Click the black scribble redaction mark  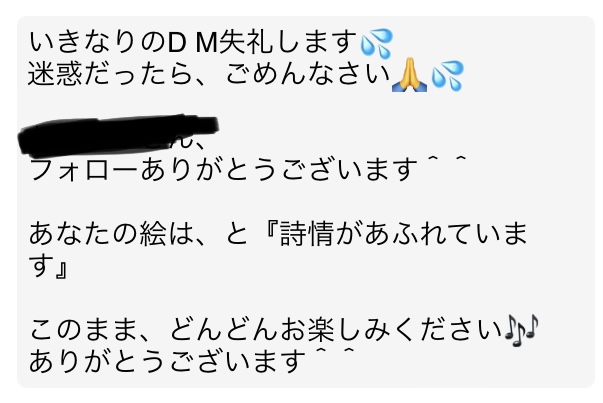click(x=118, y=135)
